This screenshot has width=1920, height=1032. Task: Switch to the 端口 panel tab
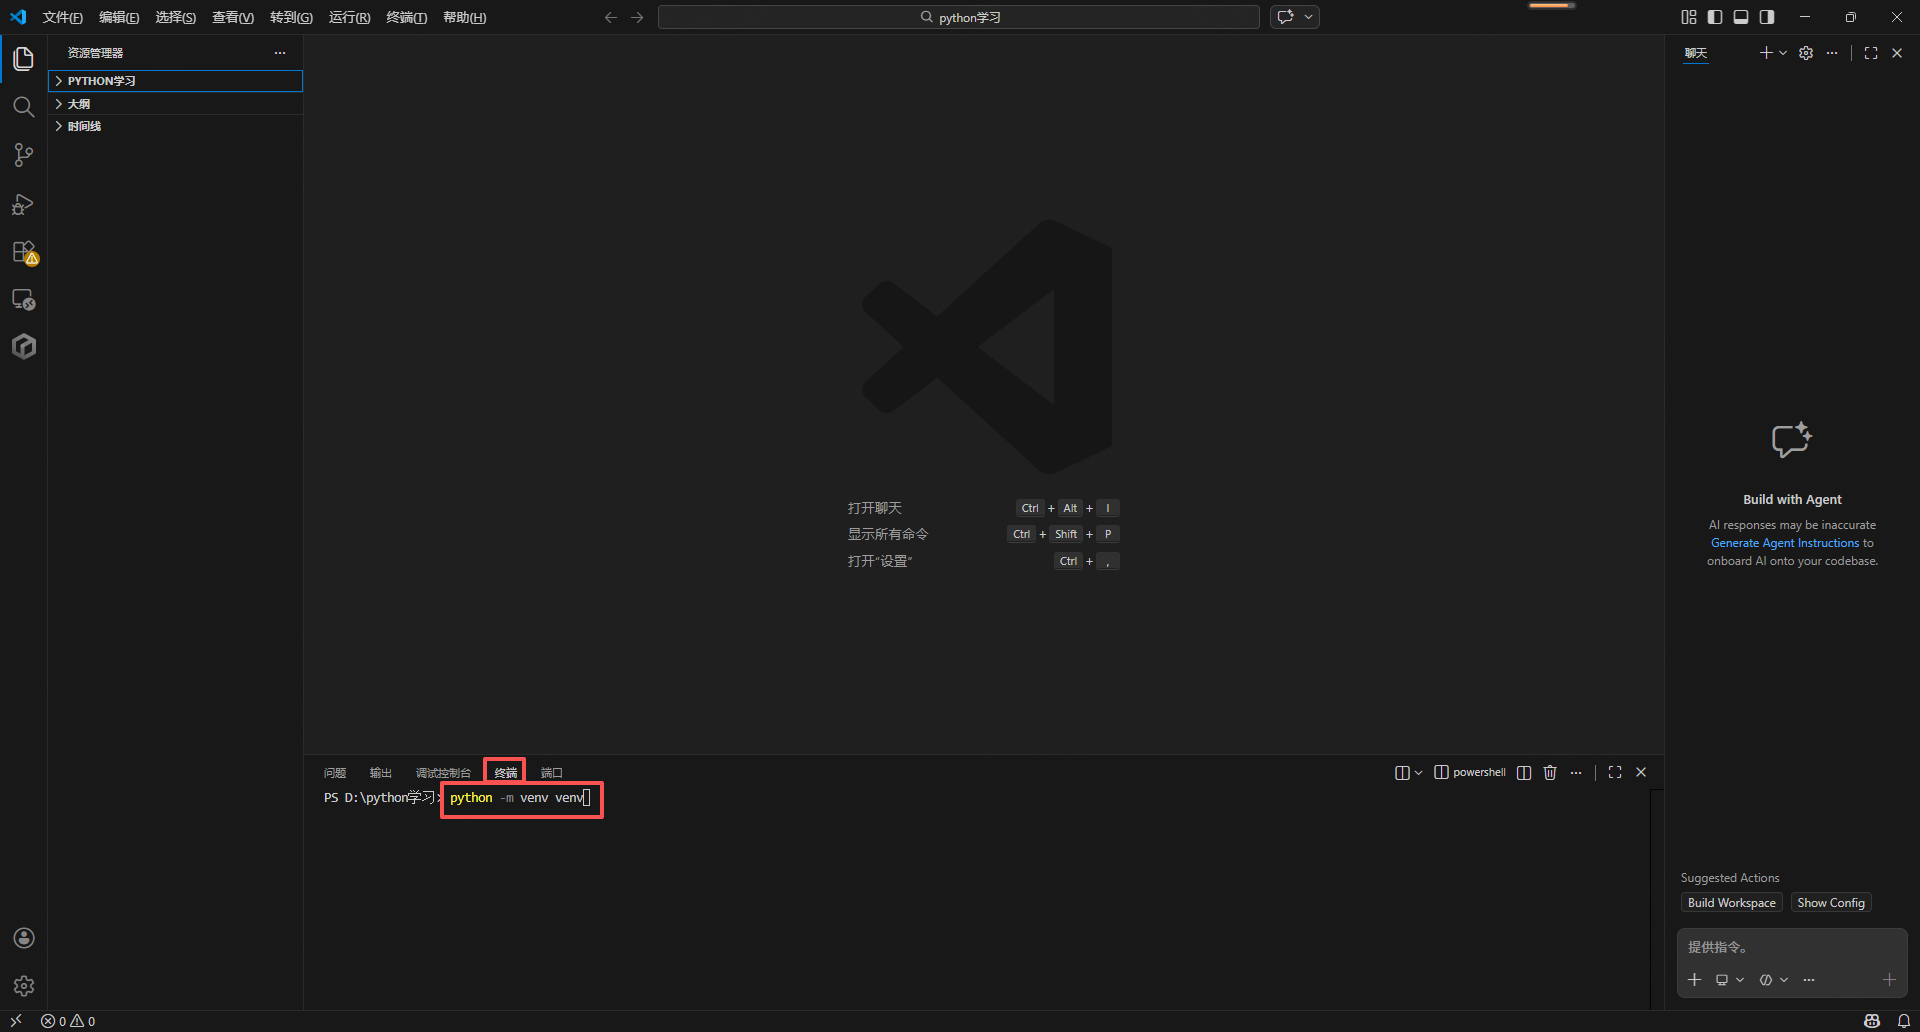552,773
